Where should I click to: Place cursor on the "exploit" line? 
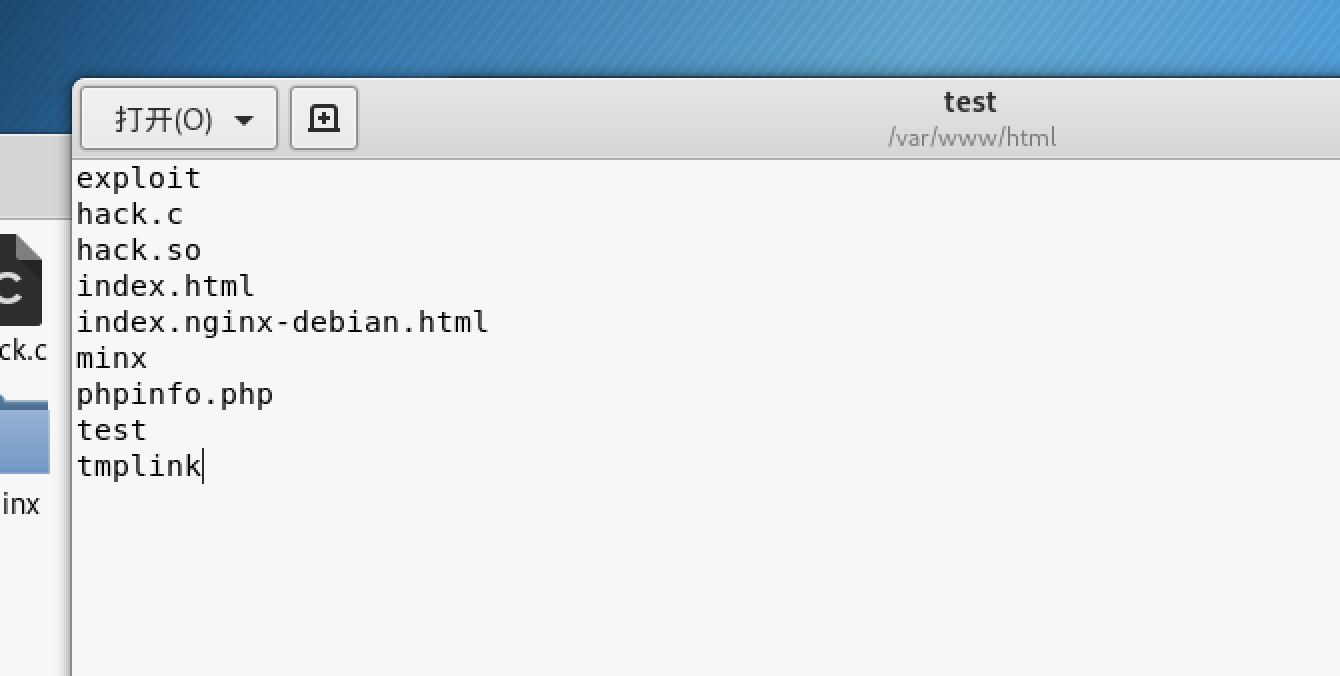(x=139, y=179)
